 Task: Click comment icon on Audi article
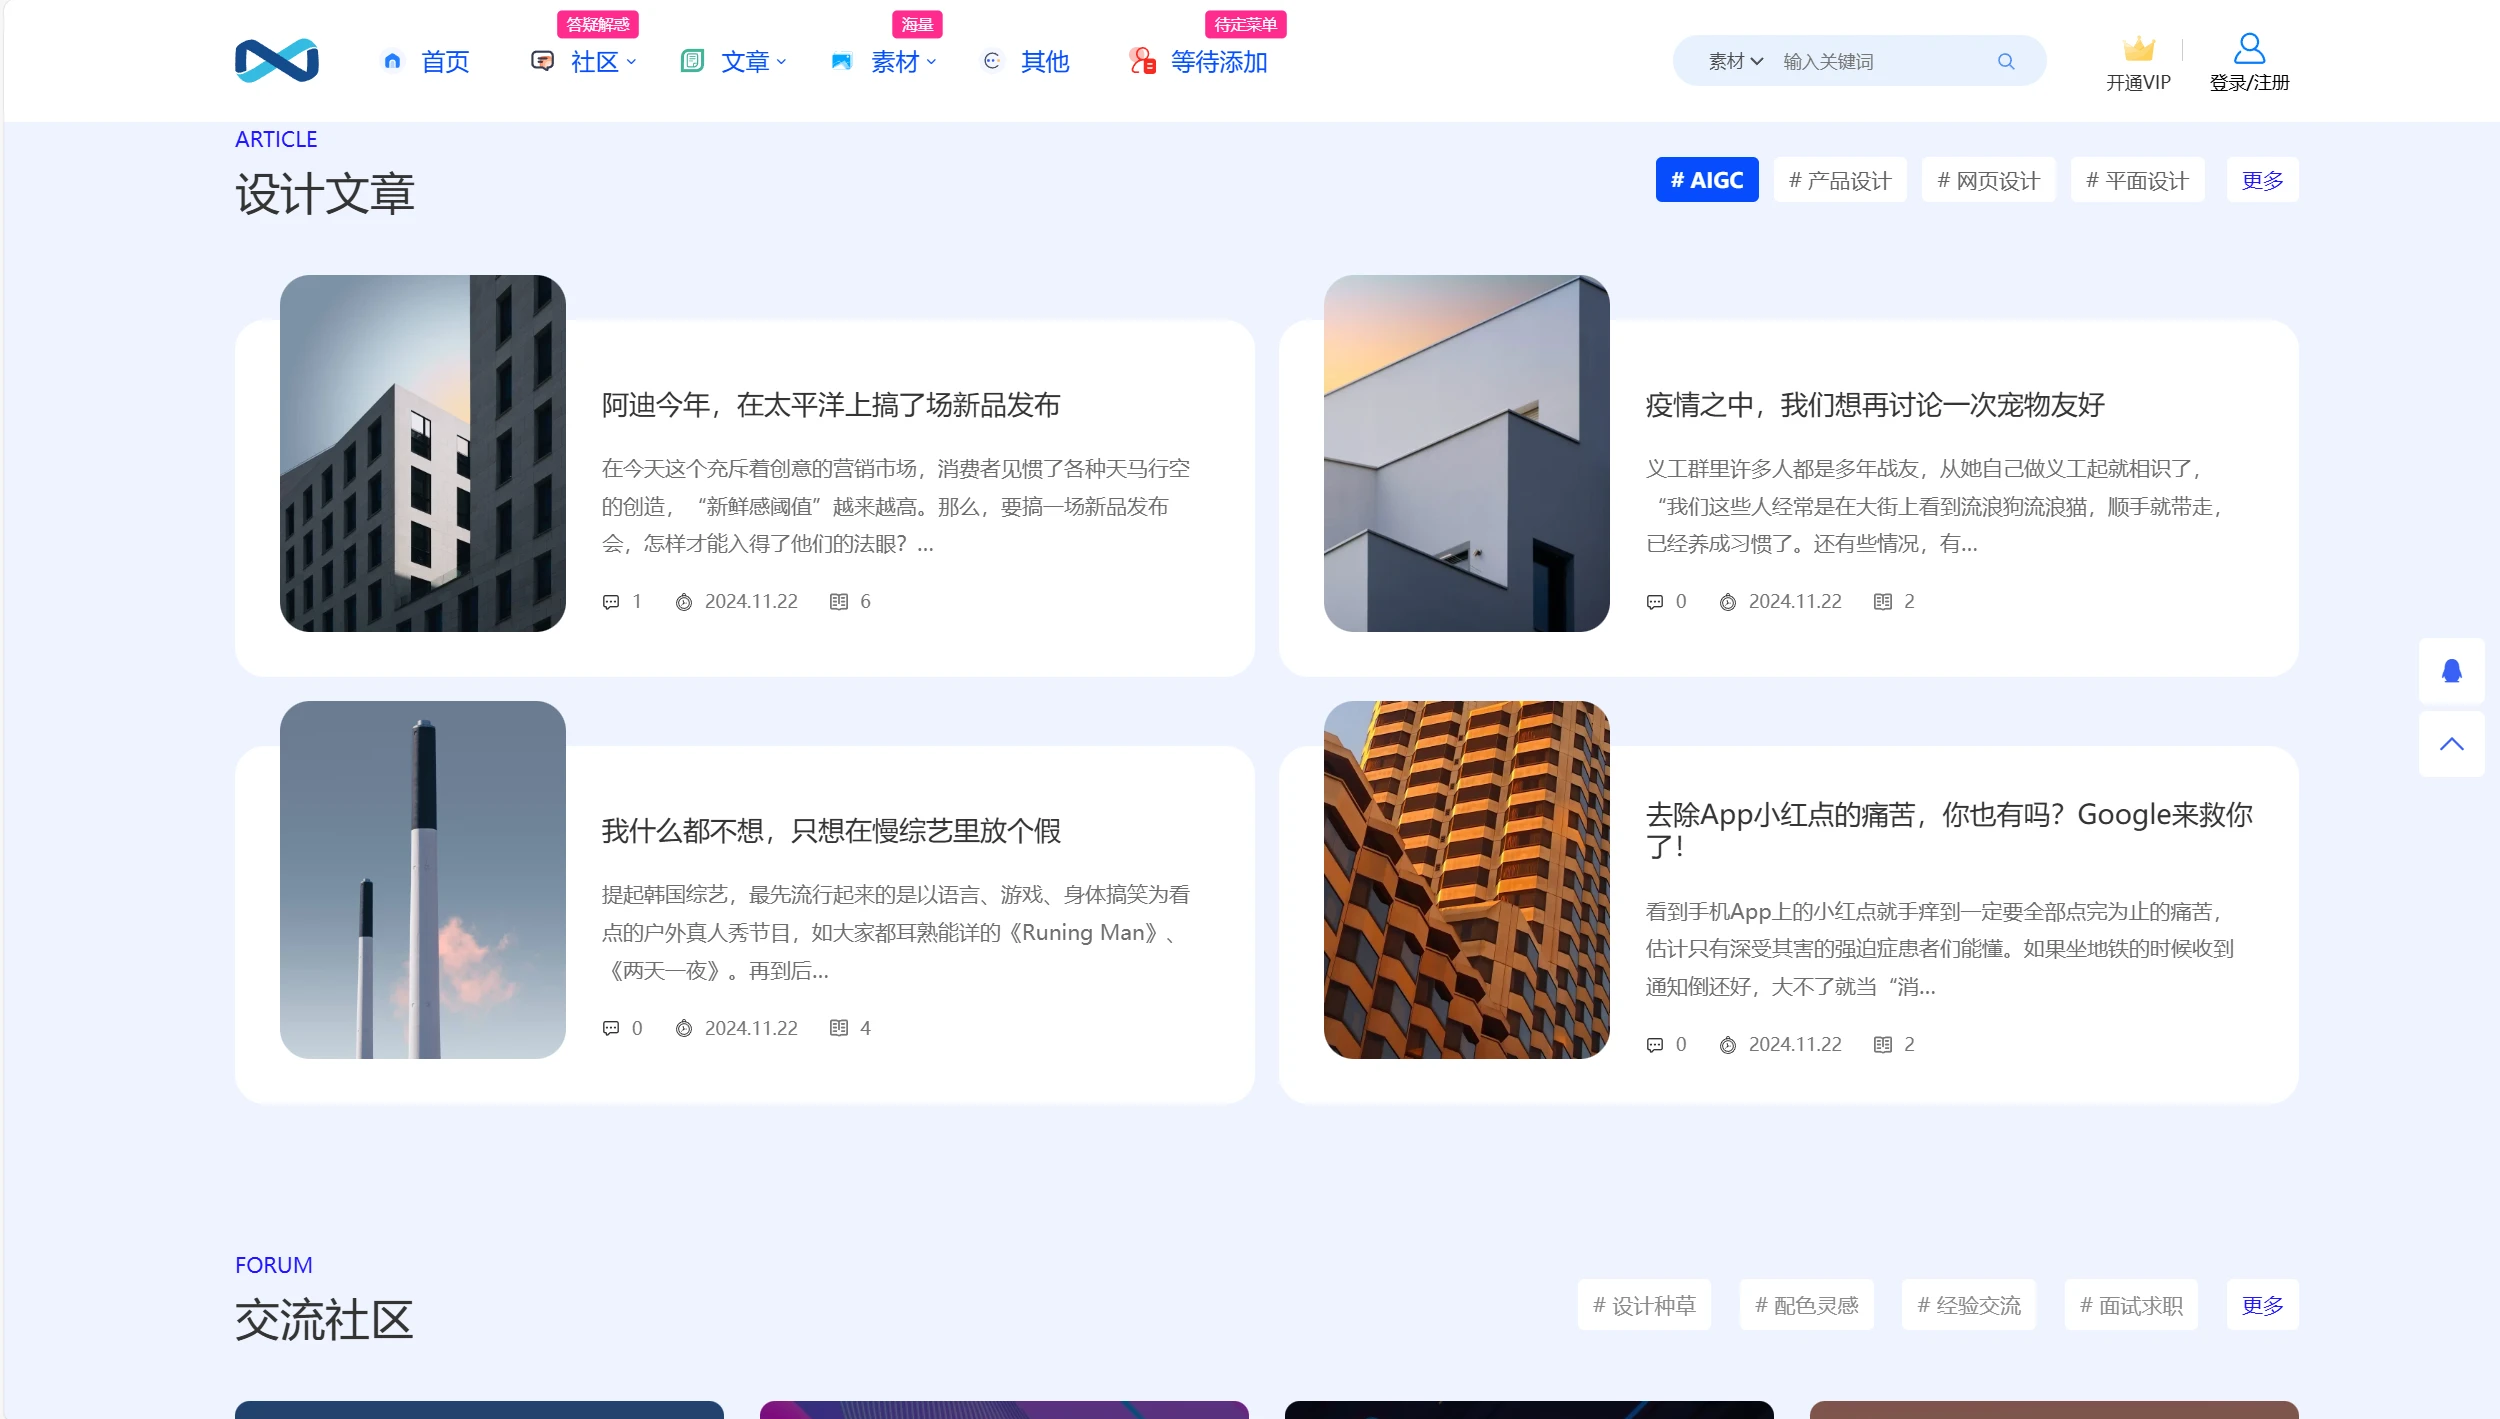coord(611,602)
